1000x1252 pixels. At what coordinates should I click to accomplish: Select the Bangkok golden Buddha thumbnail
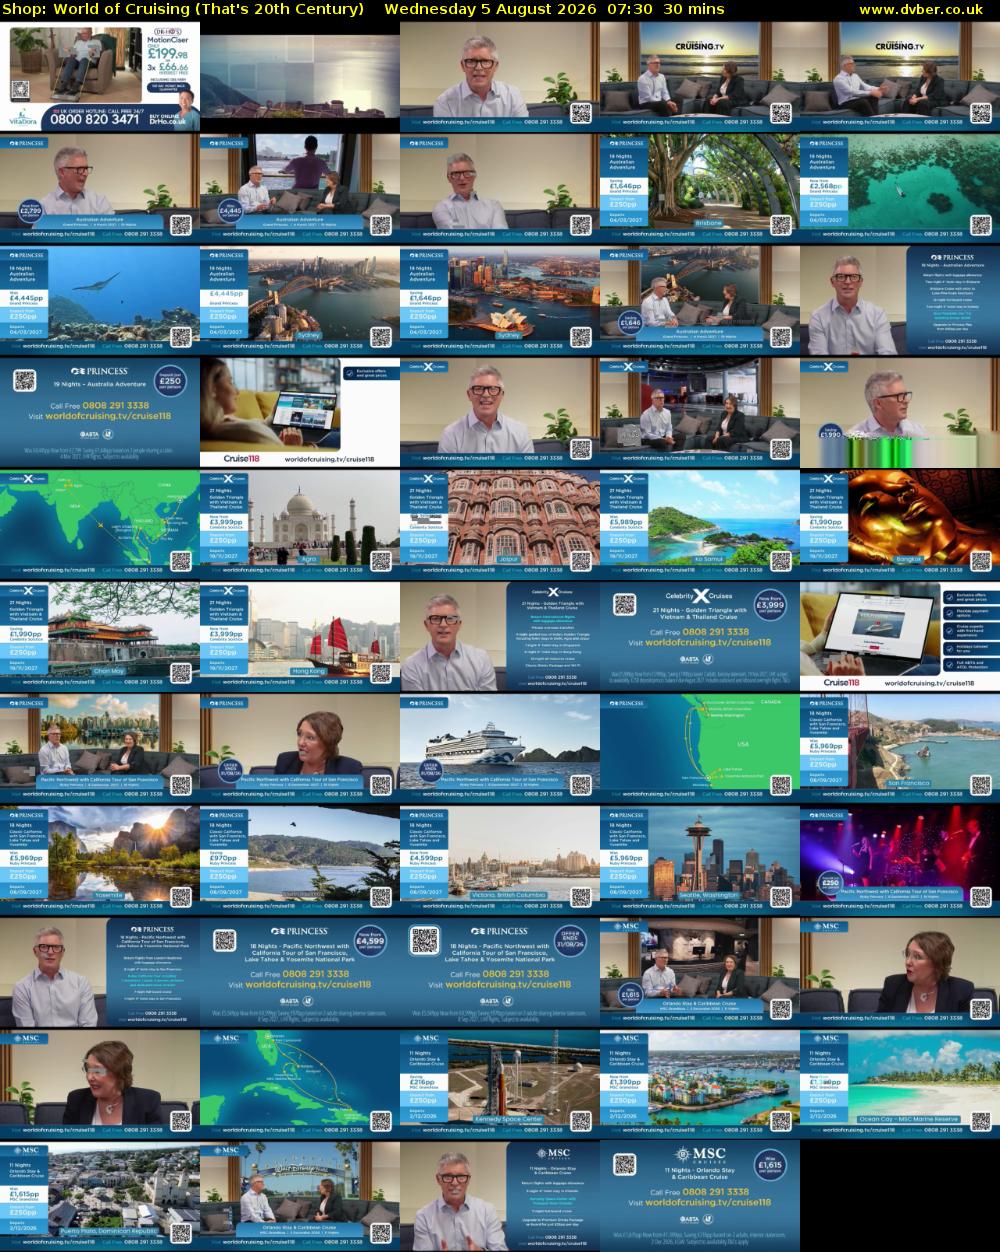(900, 525)
